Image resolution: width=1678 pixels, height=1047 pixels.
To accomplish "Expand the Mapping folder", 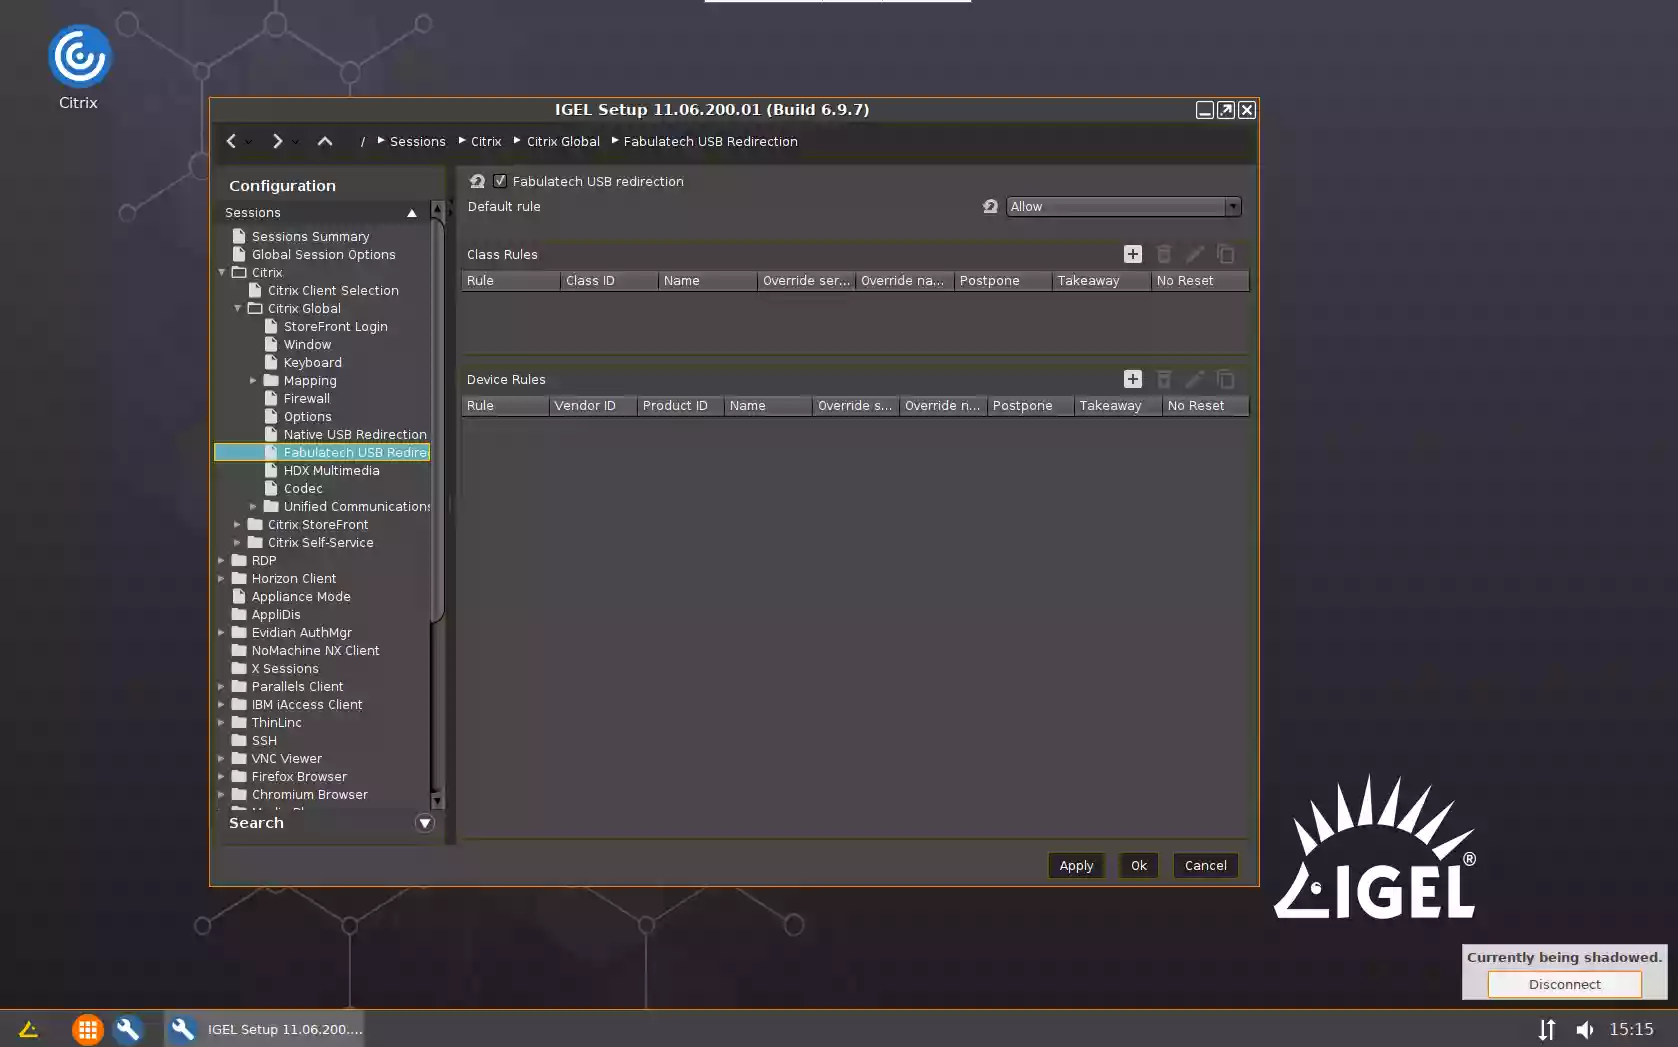I will click(253, 380).
